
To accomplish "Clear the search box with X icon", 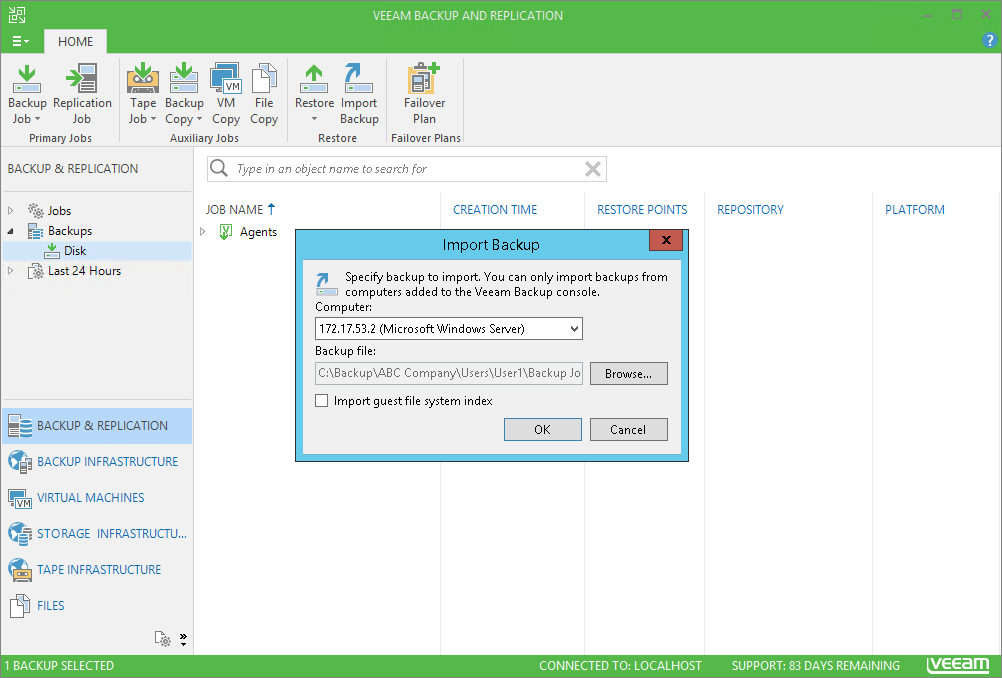I will point(593,169).
